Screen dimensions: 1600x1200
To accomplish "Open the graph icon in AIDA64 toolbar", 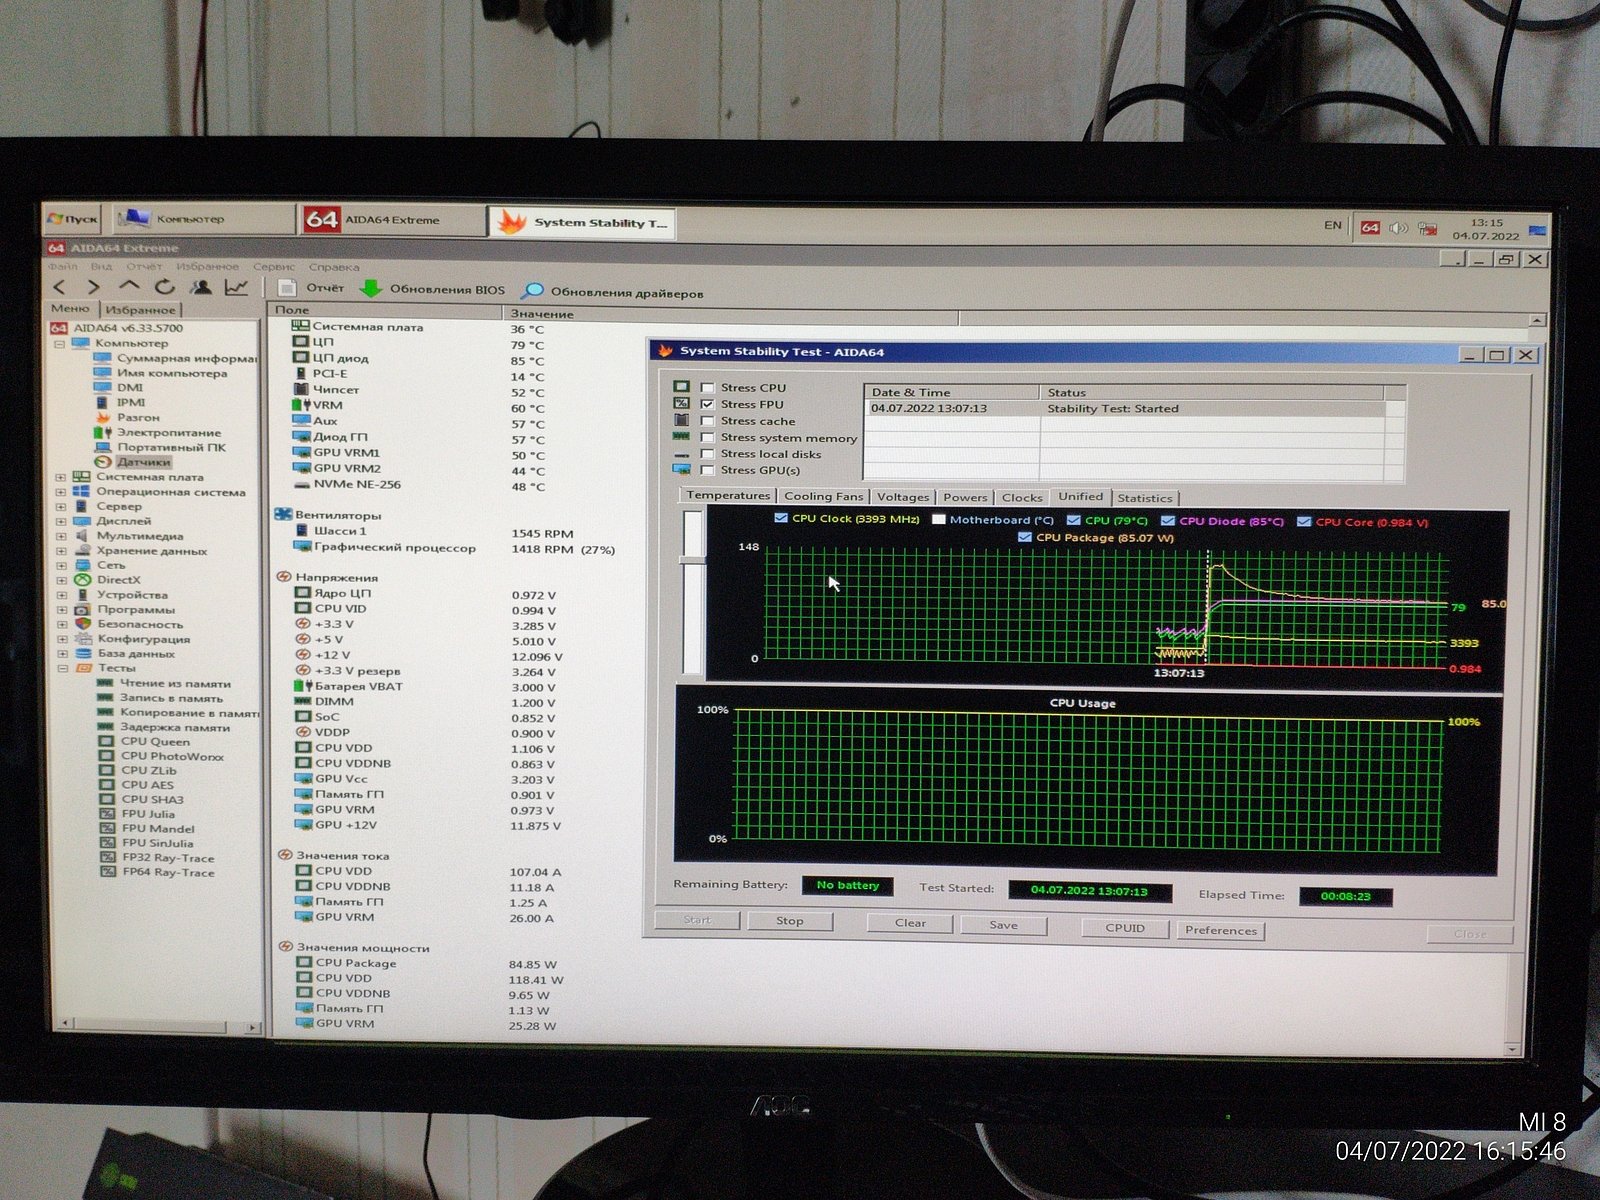I will pos(236,288).
